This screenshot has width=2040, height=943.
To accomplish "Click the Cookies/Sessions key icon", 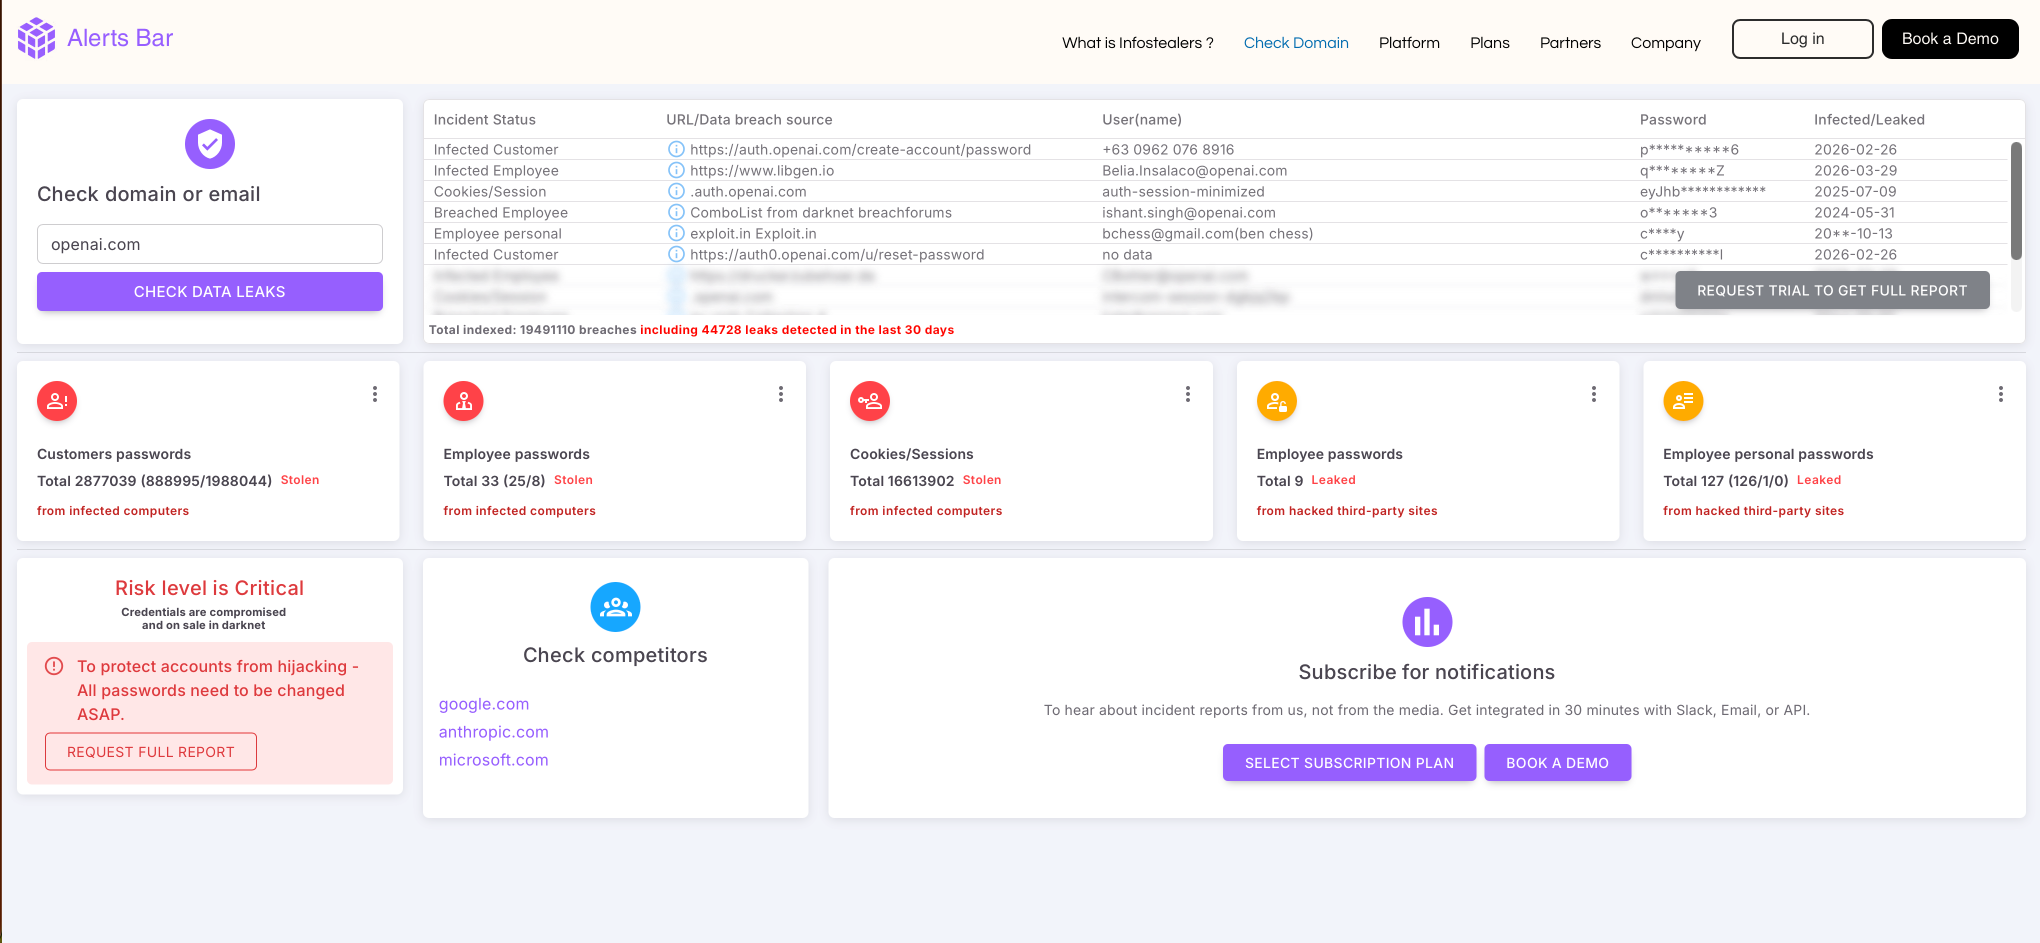I will (x=870, y=401).
